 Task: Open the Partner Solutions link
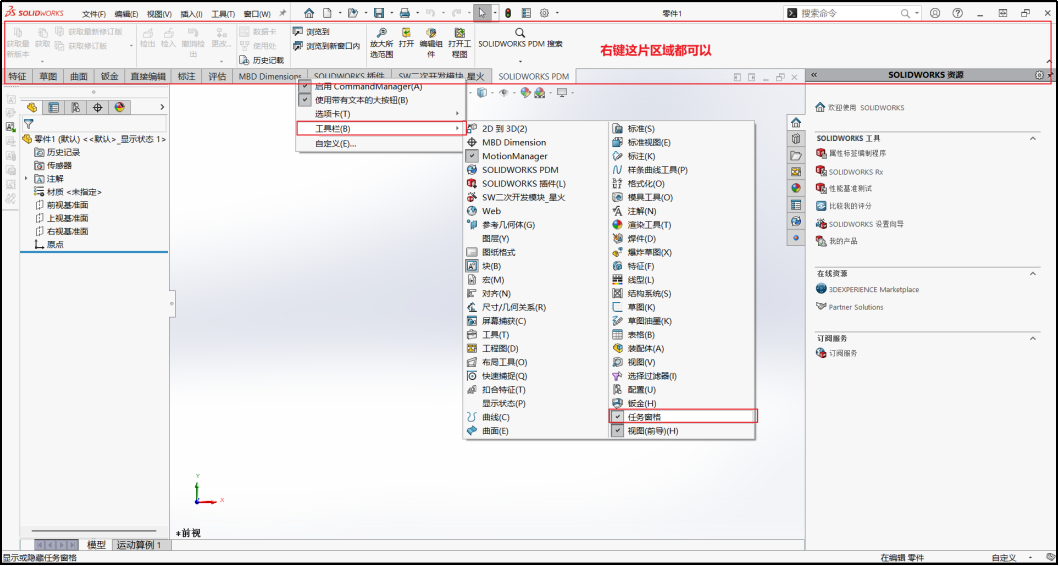pos(856,307)
